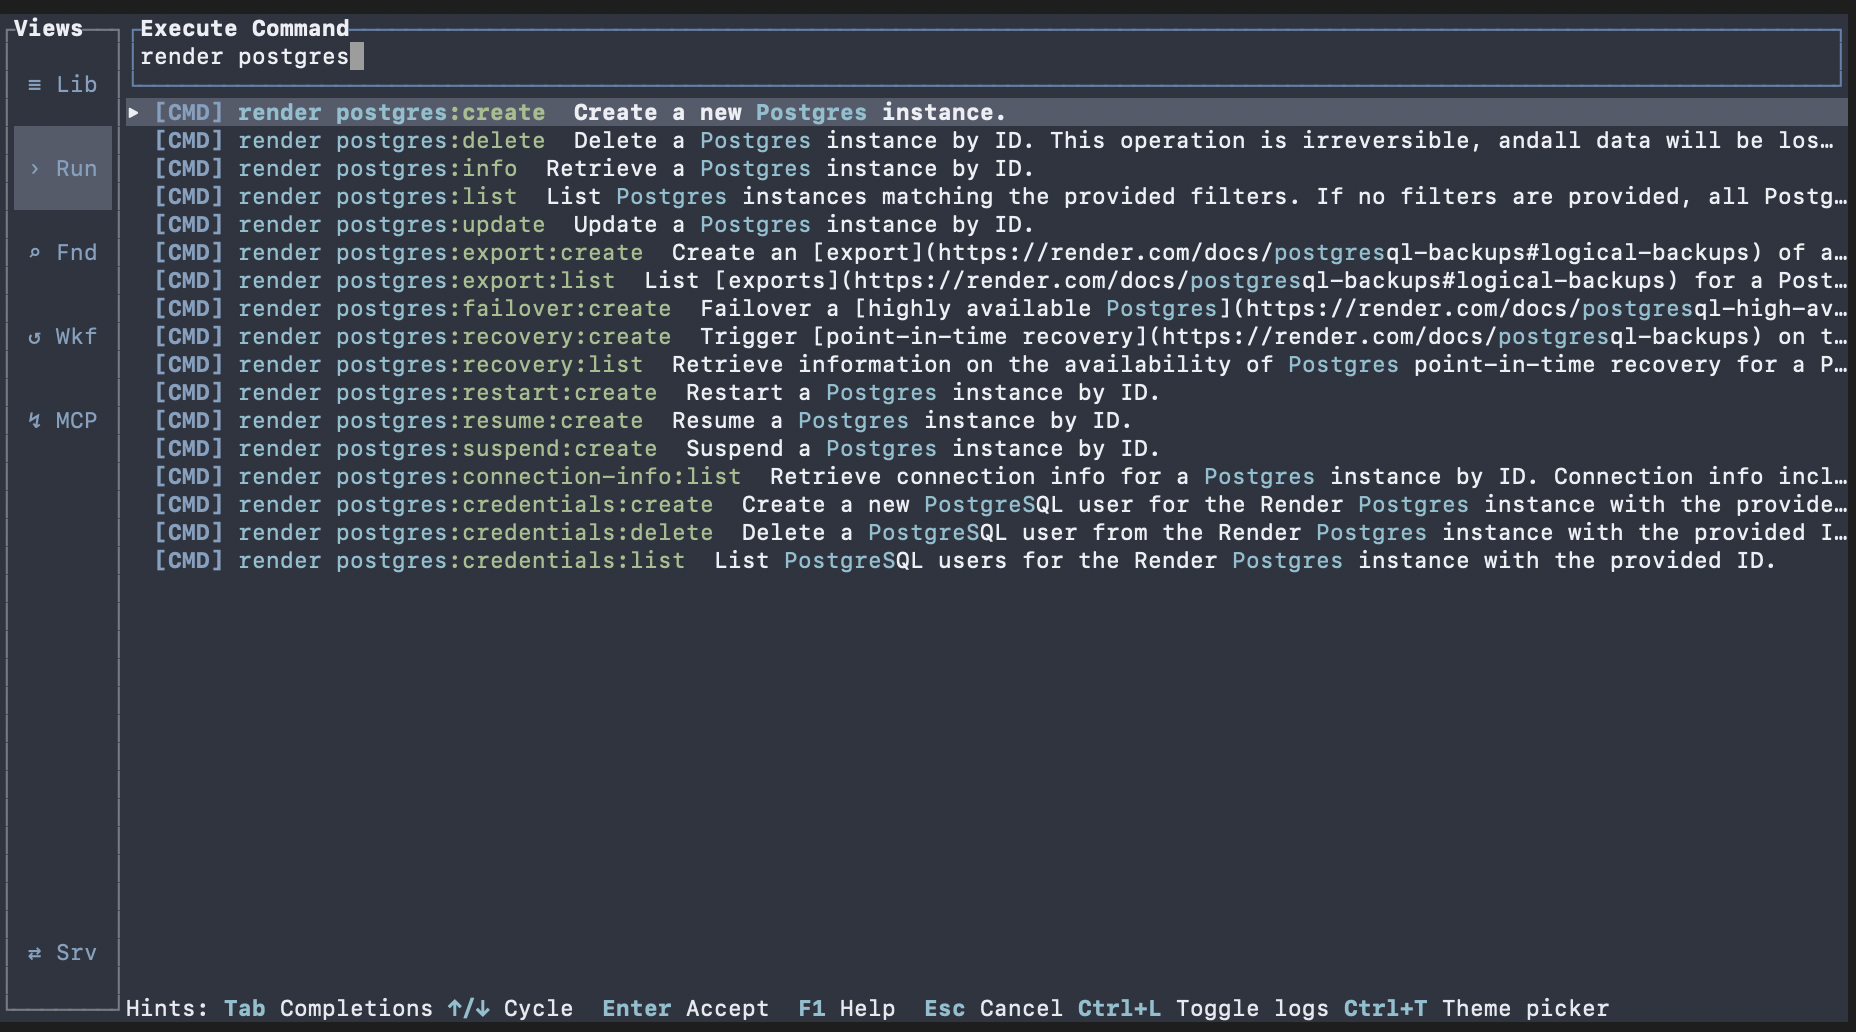Open the Wkf workflow view

point(63,336)
